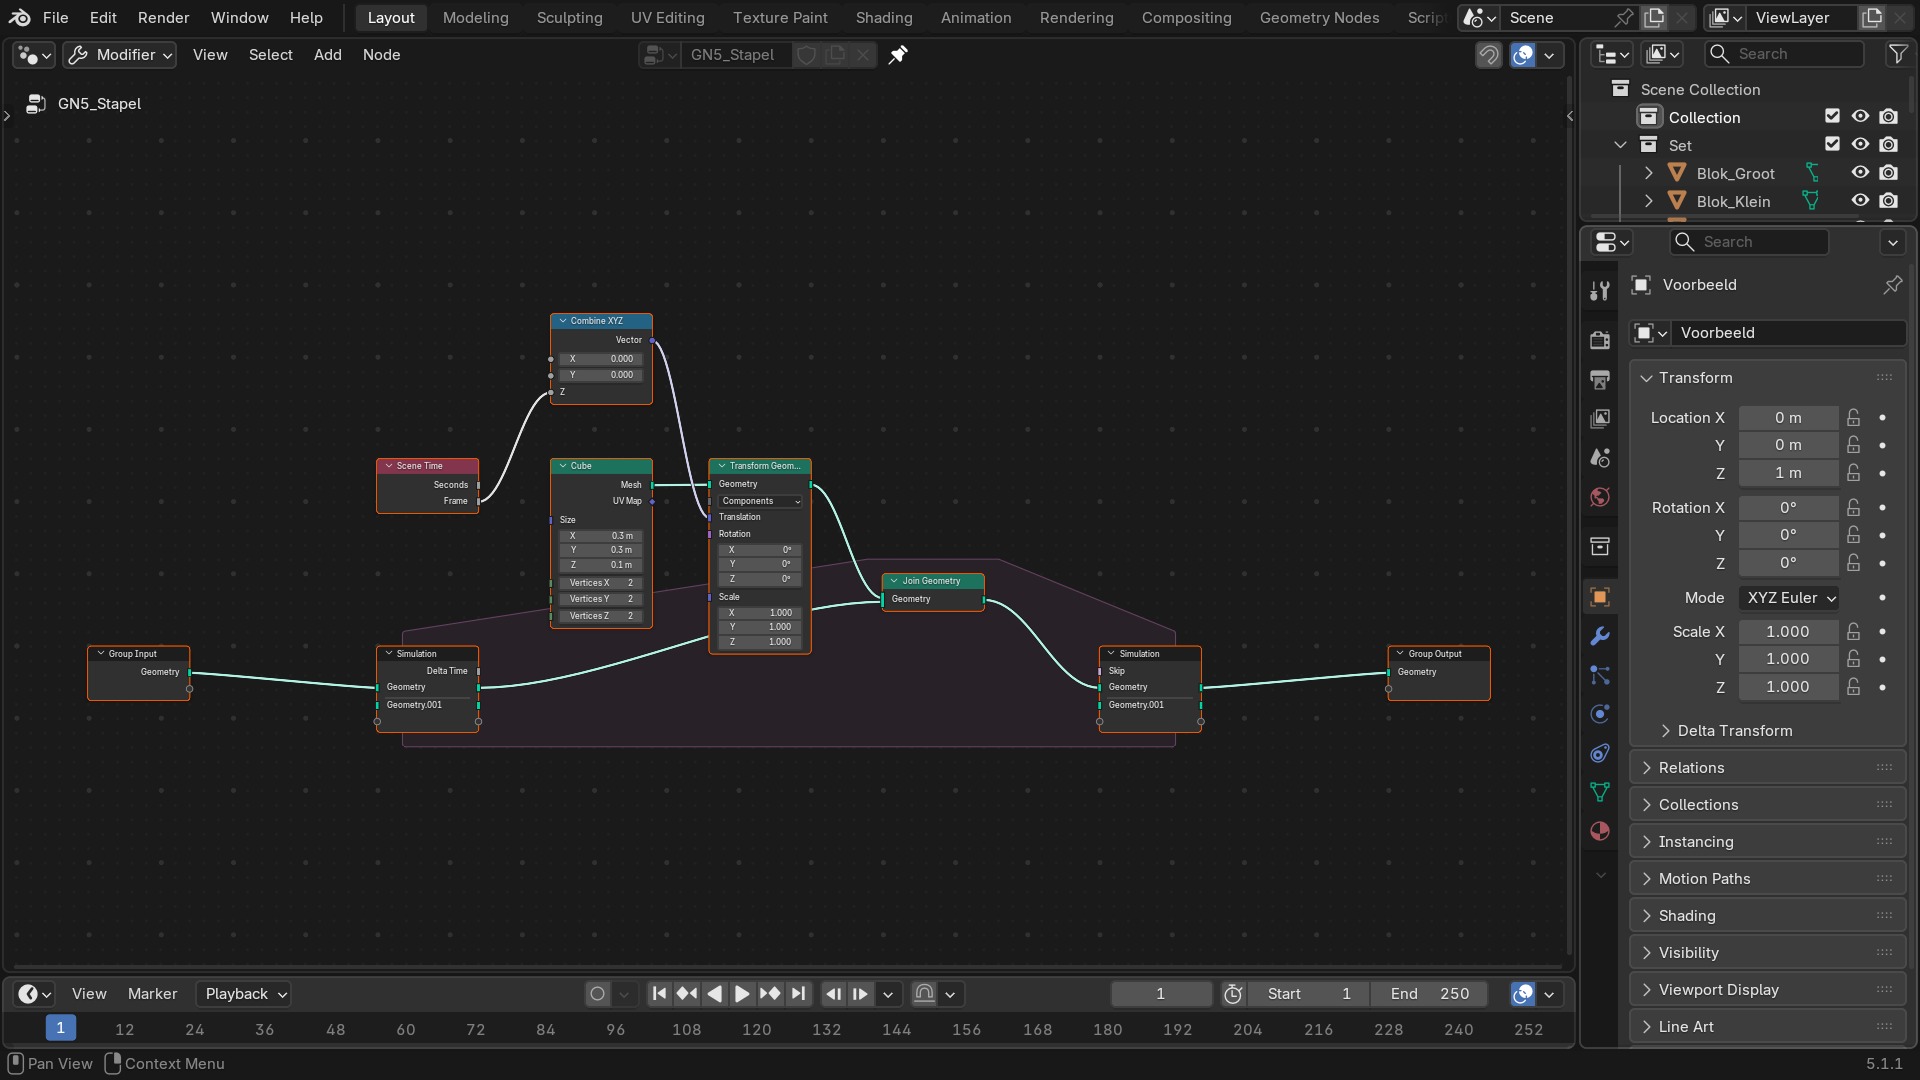The image size is (1920, 1080).
Task: Open the Particles properties tab
Action: click(1600, 675)
